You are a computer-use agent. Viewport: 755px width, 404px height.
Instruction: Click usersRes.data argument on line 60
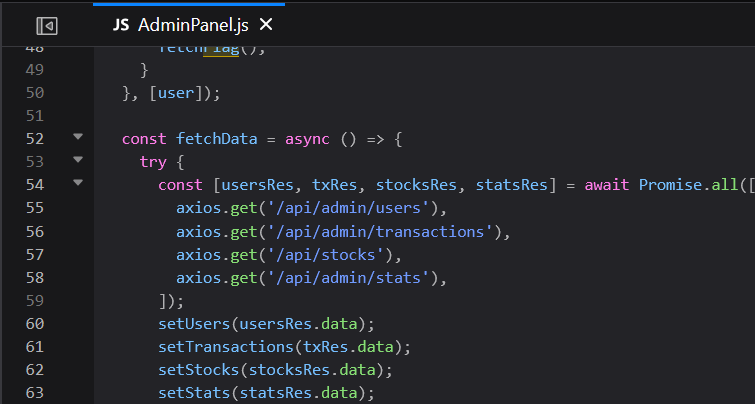[299, 324]
